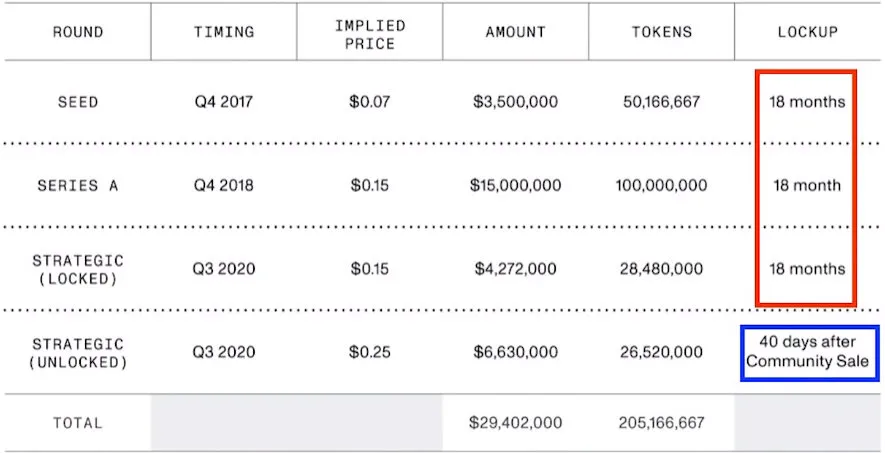Click the $29,402,000 total amount

(515, 423)
